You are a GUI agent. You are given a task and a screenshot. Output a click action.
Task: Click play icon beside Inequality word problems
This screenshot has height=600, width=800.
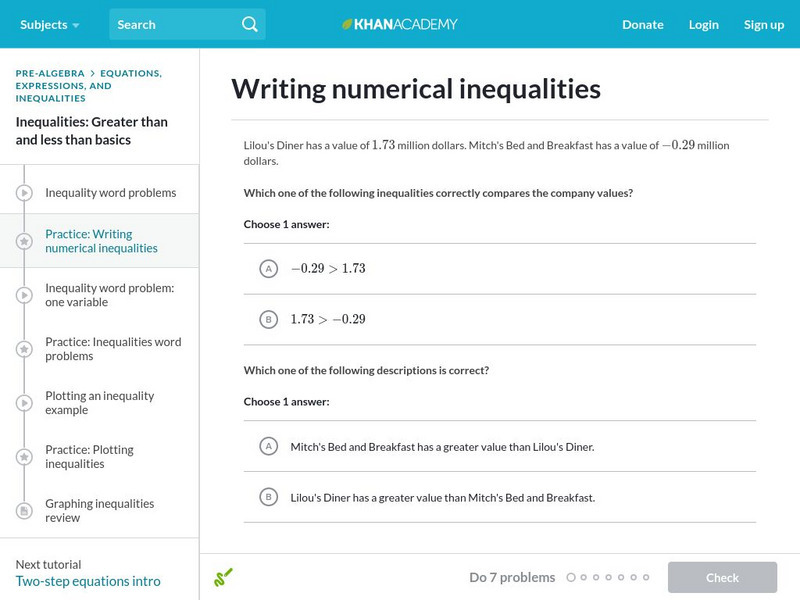pyautogui.click(x=24, y=192)
